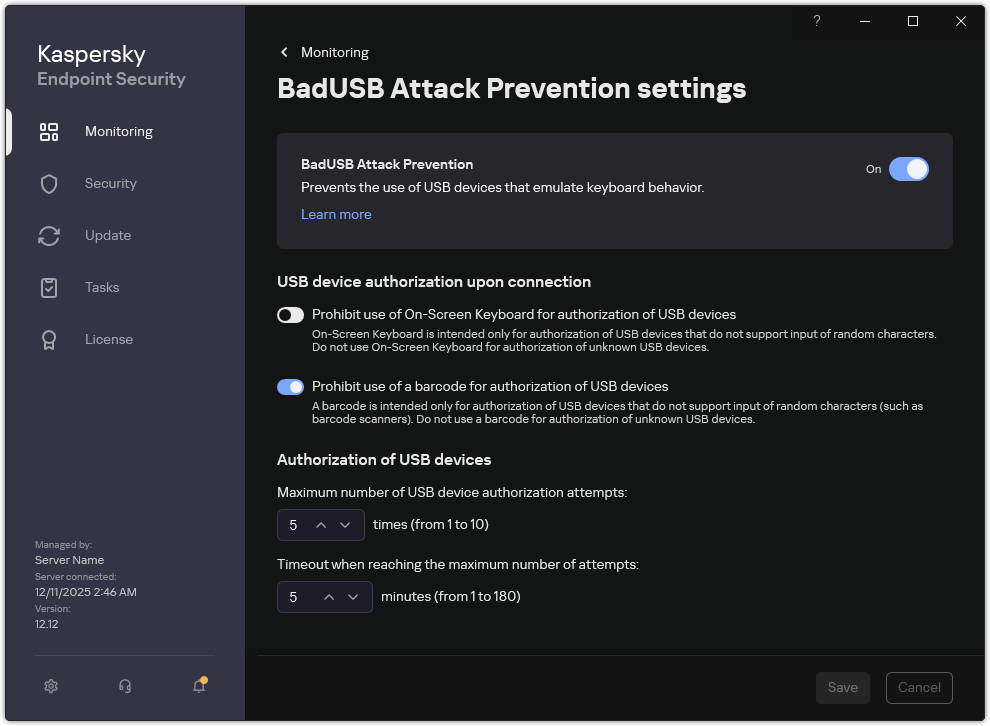Screen dimensions: 990x726
Task: Open Update via its sync icon
Action: [x=49, y=235]
